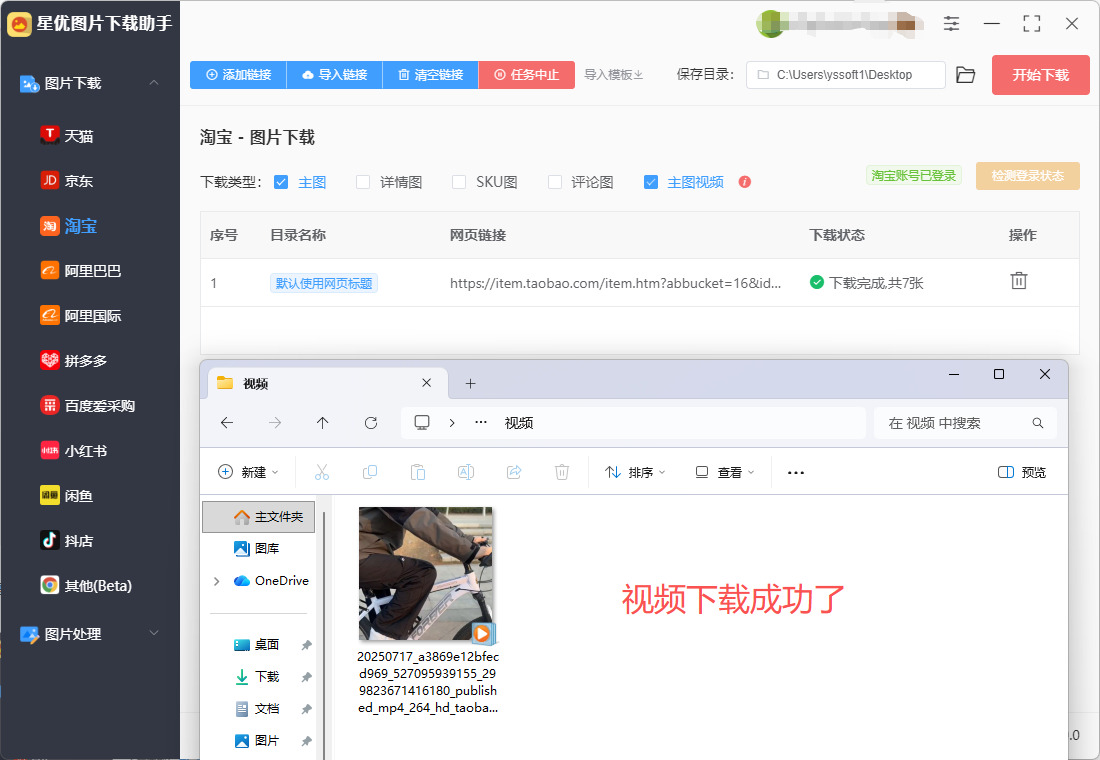1100x760 pixels.
Task: Select 天猫 in the sidebar menu
Action: tap(78, 135)
